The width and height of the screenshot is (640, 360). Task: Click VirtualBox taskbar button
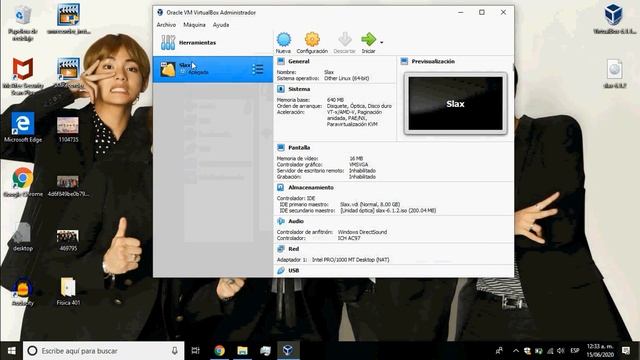tap(288, 351)
